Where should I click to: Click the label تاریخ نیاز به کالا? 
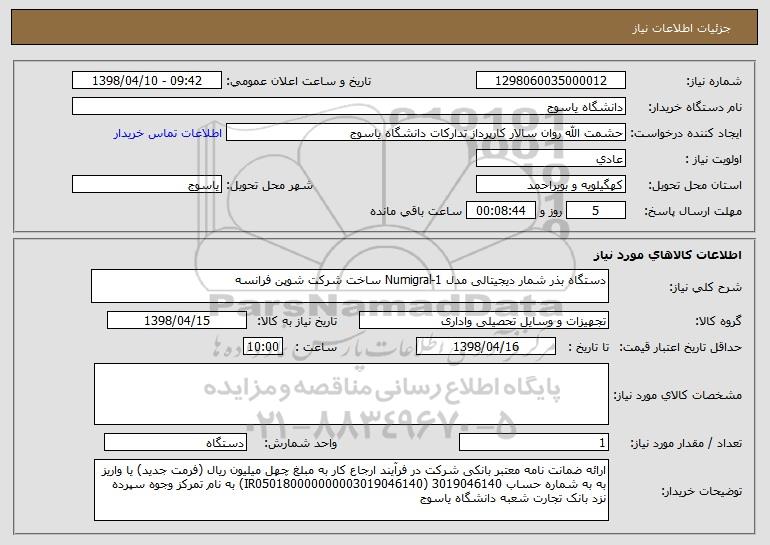pos(297,321)
